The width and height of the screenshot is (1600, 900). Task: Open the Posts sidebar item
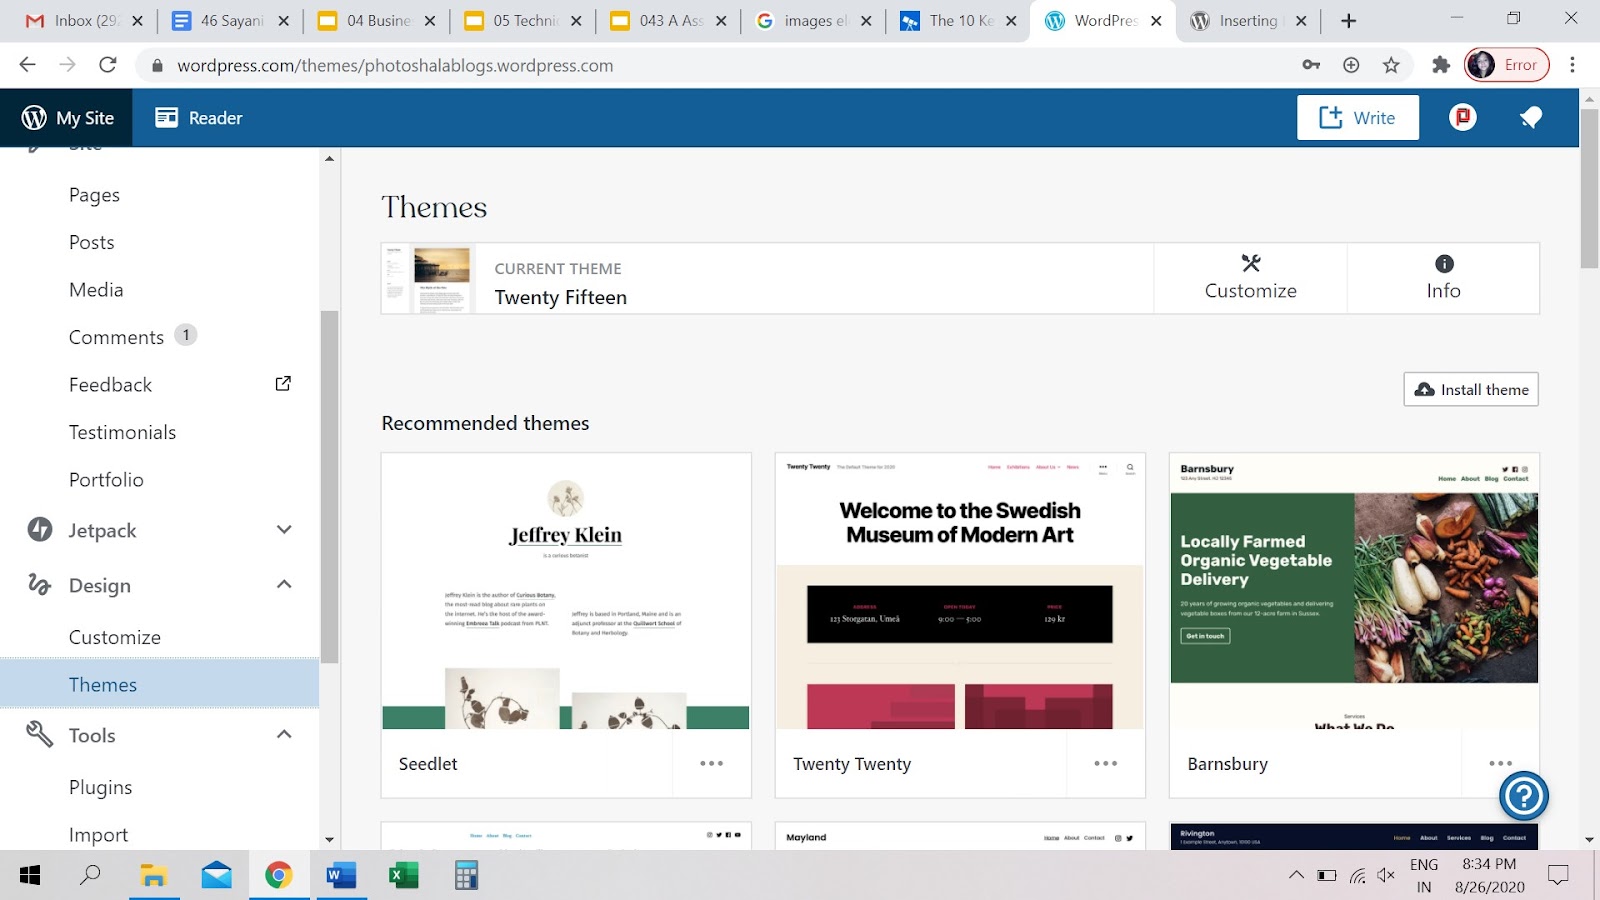tap(91, 242)
